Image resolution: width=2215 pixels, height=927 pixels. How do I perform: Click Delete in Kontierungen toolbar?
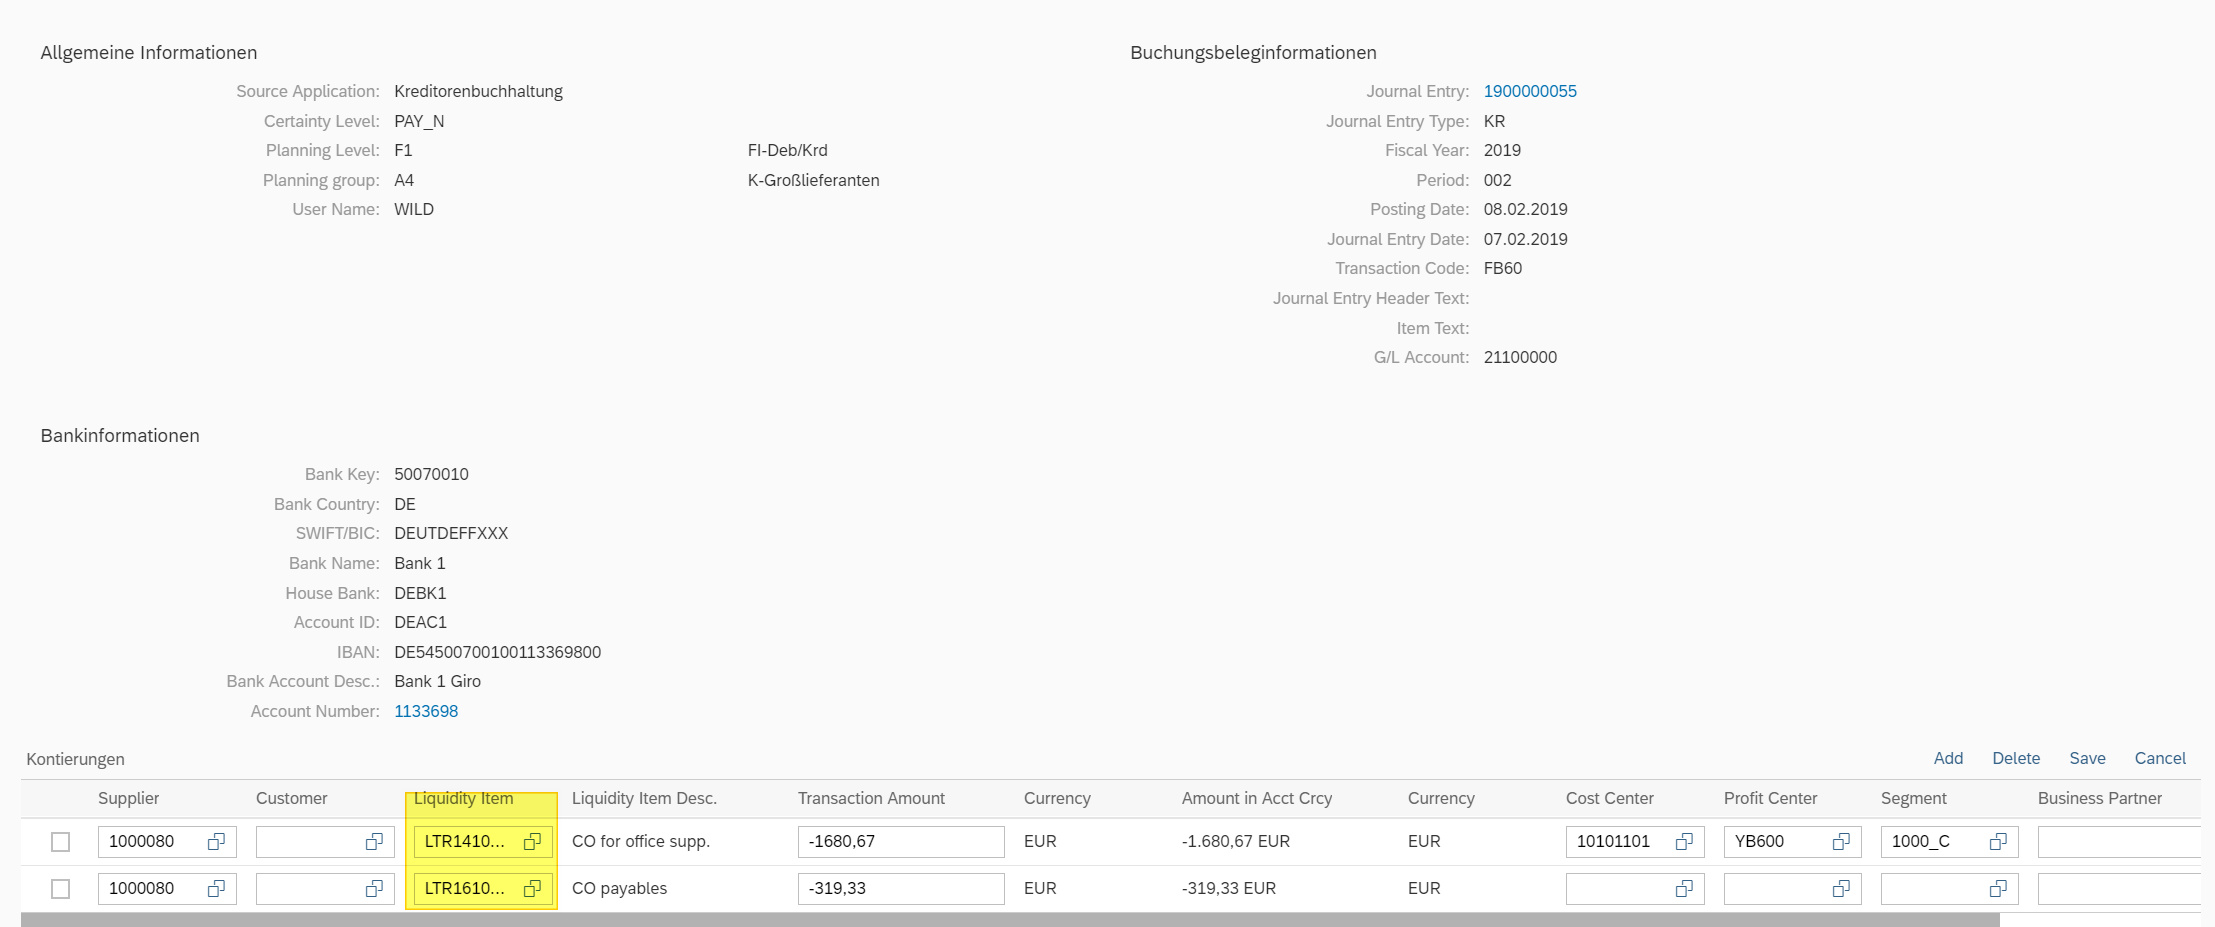(x=2015, y=758)
